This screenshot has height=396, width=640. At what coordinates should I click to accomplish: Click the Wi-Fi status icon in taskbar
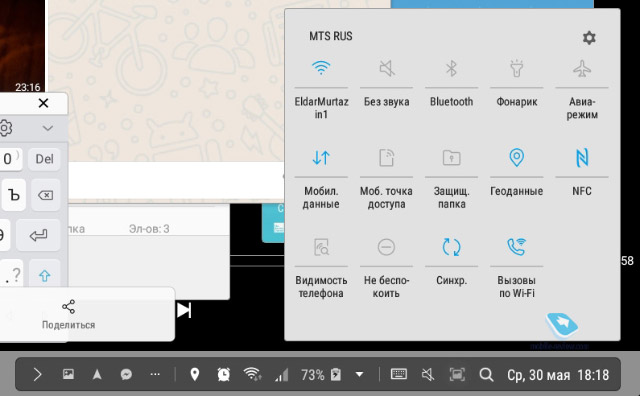tap(252, 374)
